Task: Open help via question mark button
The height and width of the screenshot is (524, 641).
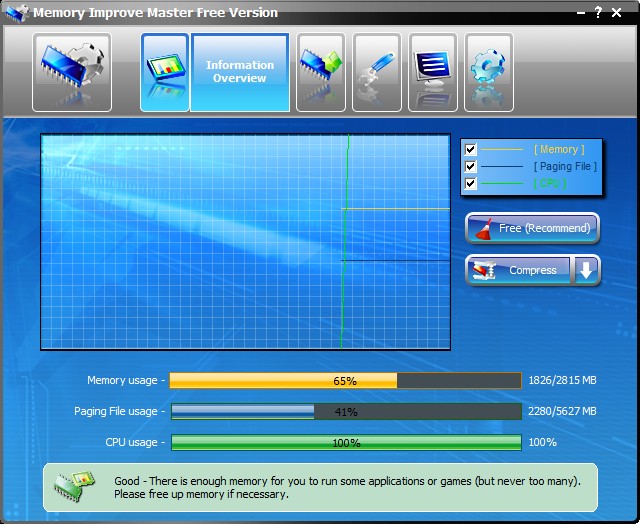Action: point(598,13)
